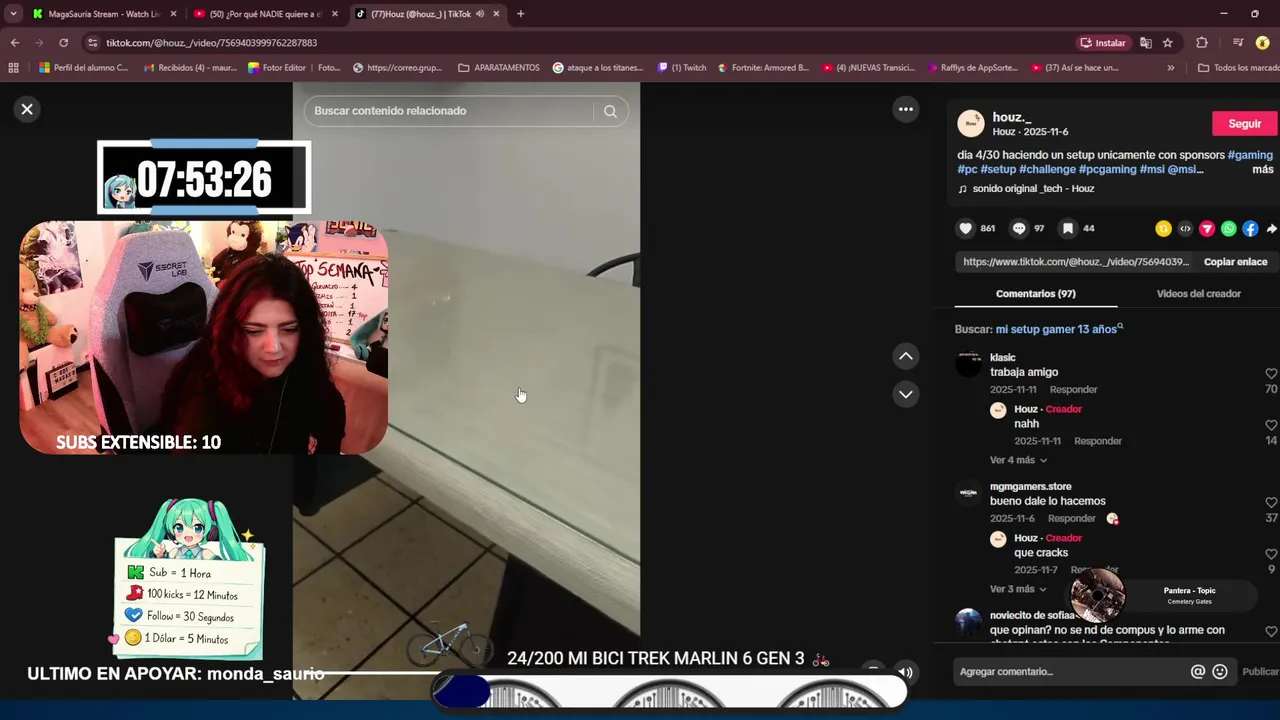Share via the red send-to-friends icon

(1207, 229)
